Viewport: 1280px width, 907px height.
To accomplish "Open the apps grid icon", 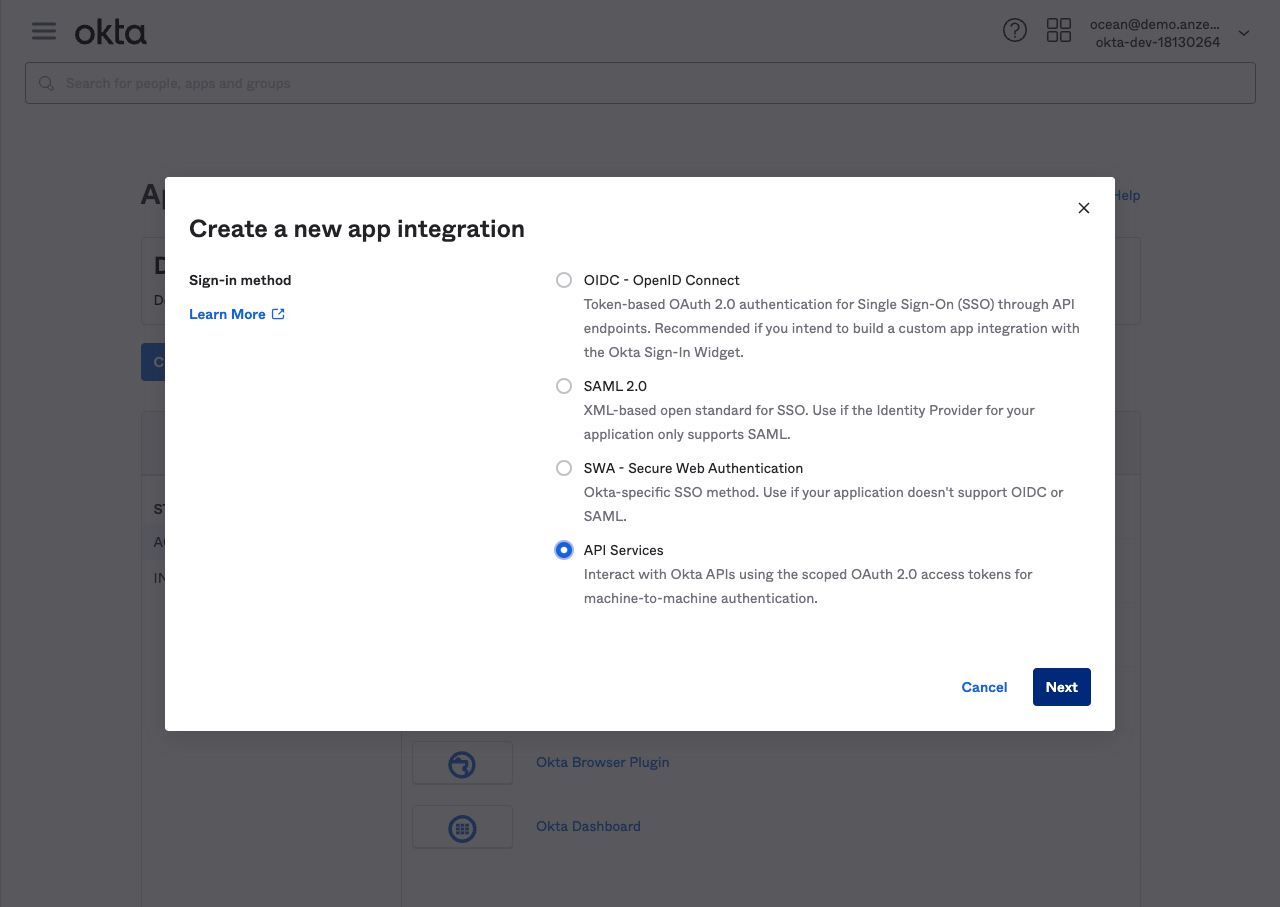I will click(x=1058, y=31).
